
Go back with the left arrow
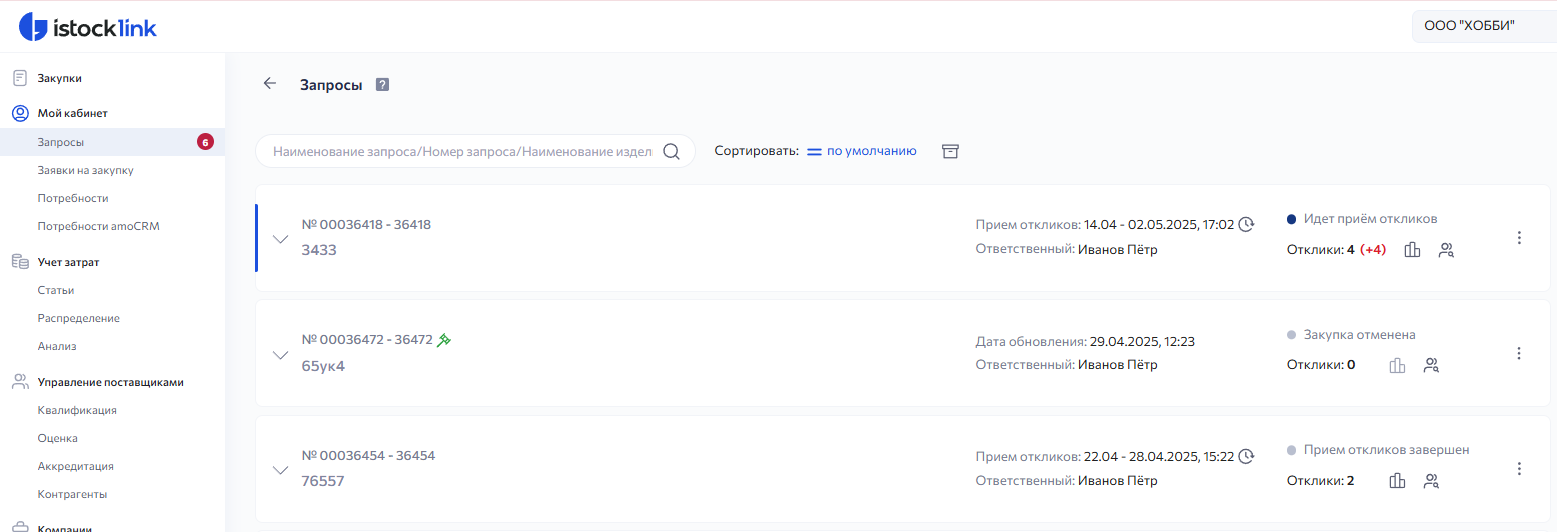point(269,84)
